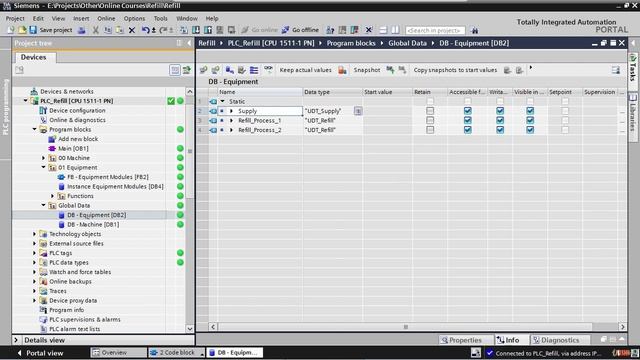The height and width of the screenshot is (360, 640).
Task: Click the Expand all rows icon in DB toolbar
Action: pos(254,70)
